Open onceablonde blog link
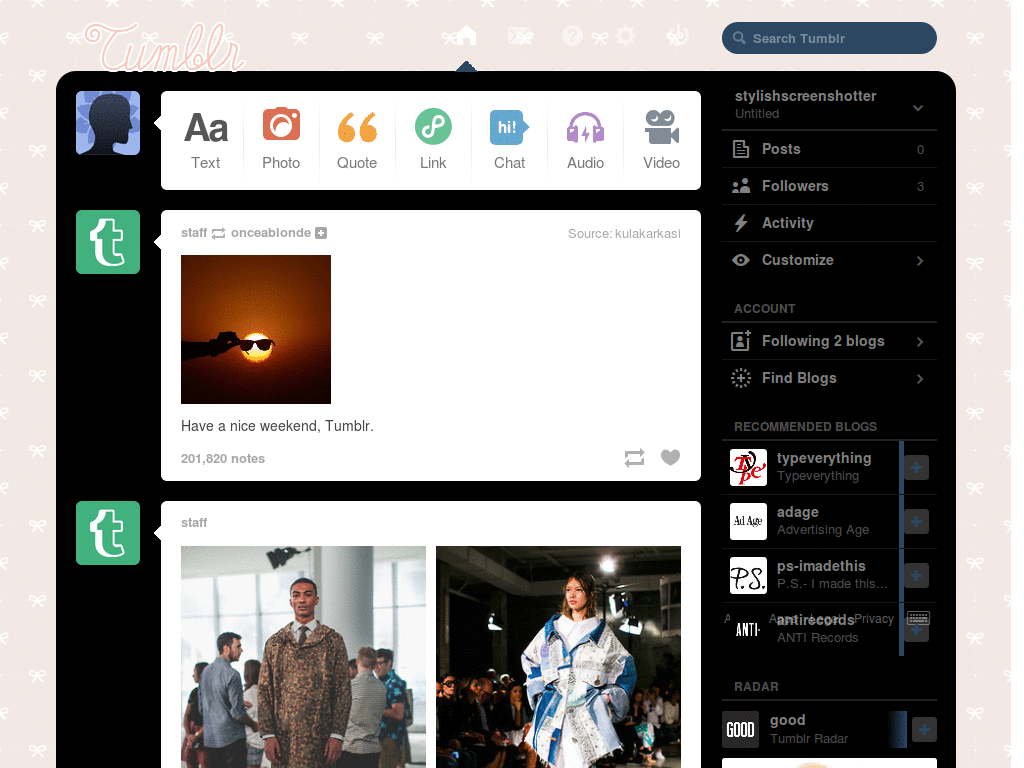Screen dimensions: 1024x768 click(270, 233)
